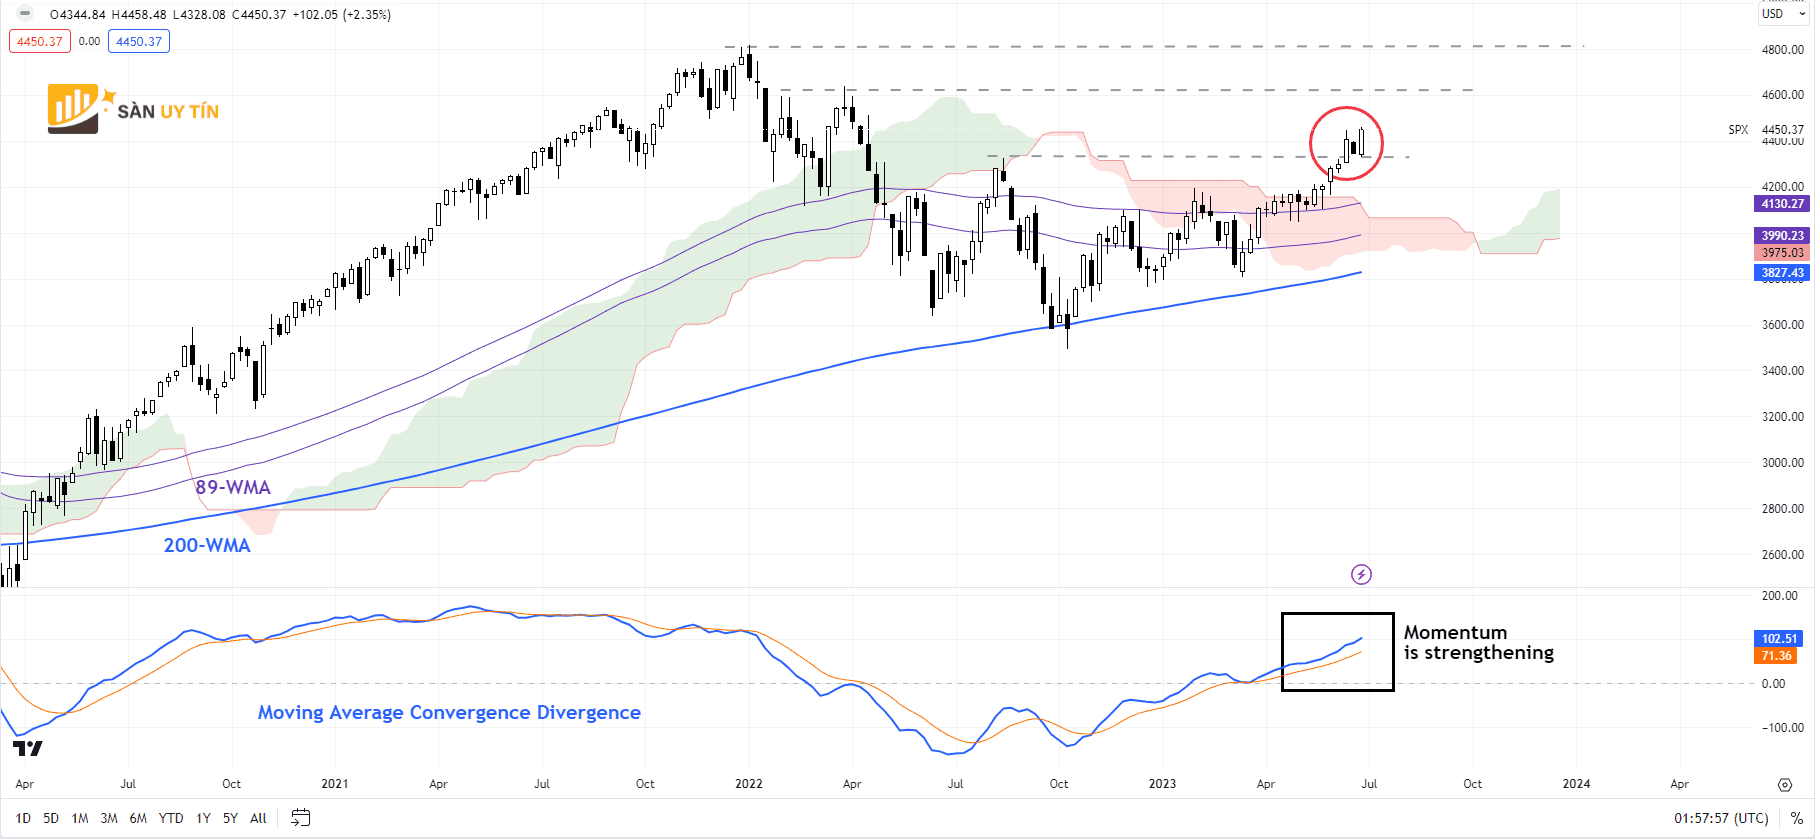Select the YTD time range
This screenshot has width=1815, height=839.
(x=171, y=818)
